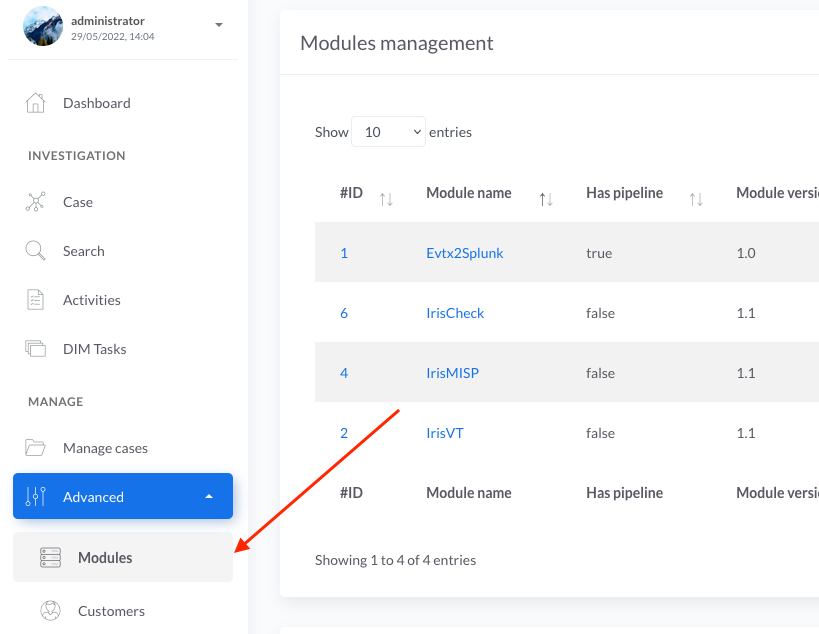This screenshot has height=634, width=819.
Task: Open the Show entries dropdown
Action: click(388, 131)
